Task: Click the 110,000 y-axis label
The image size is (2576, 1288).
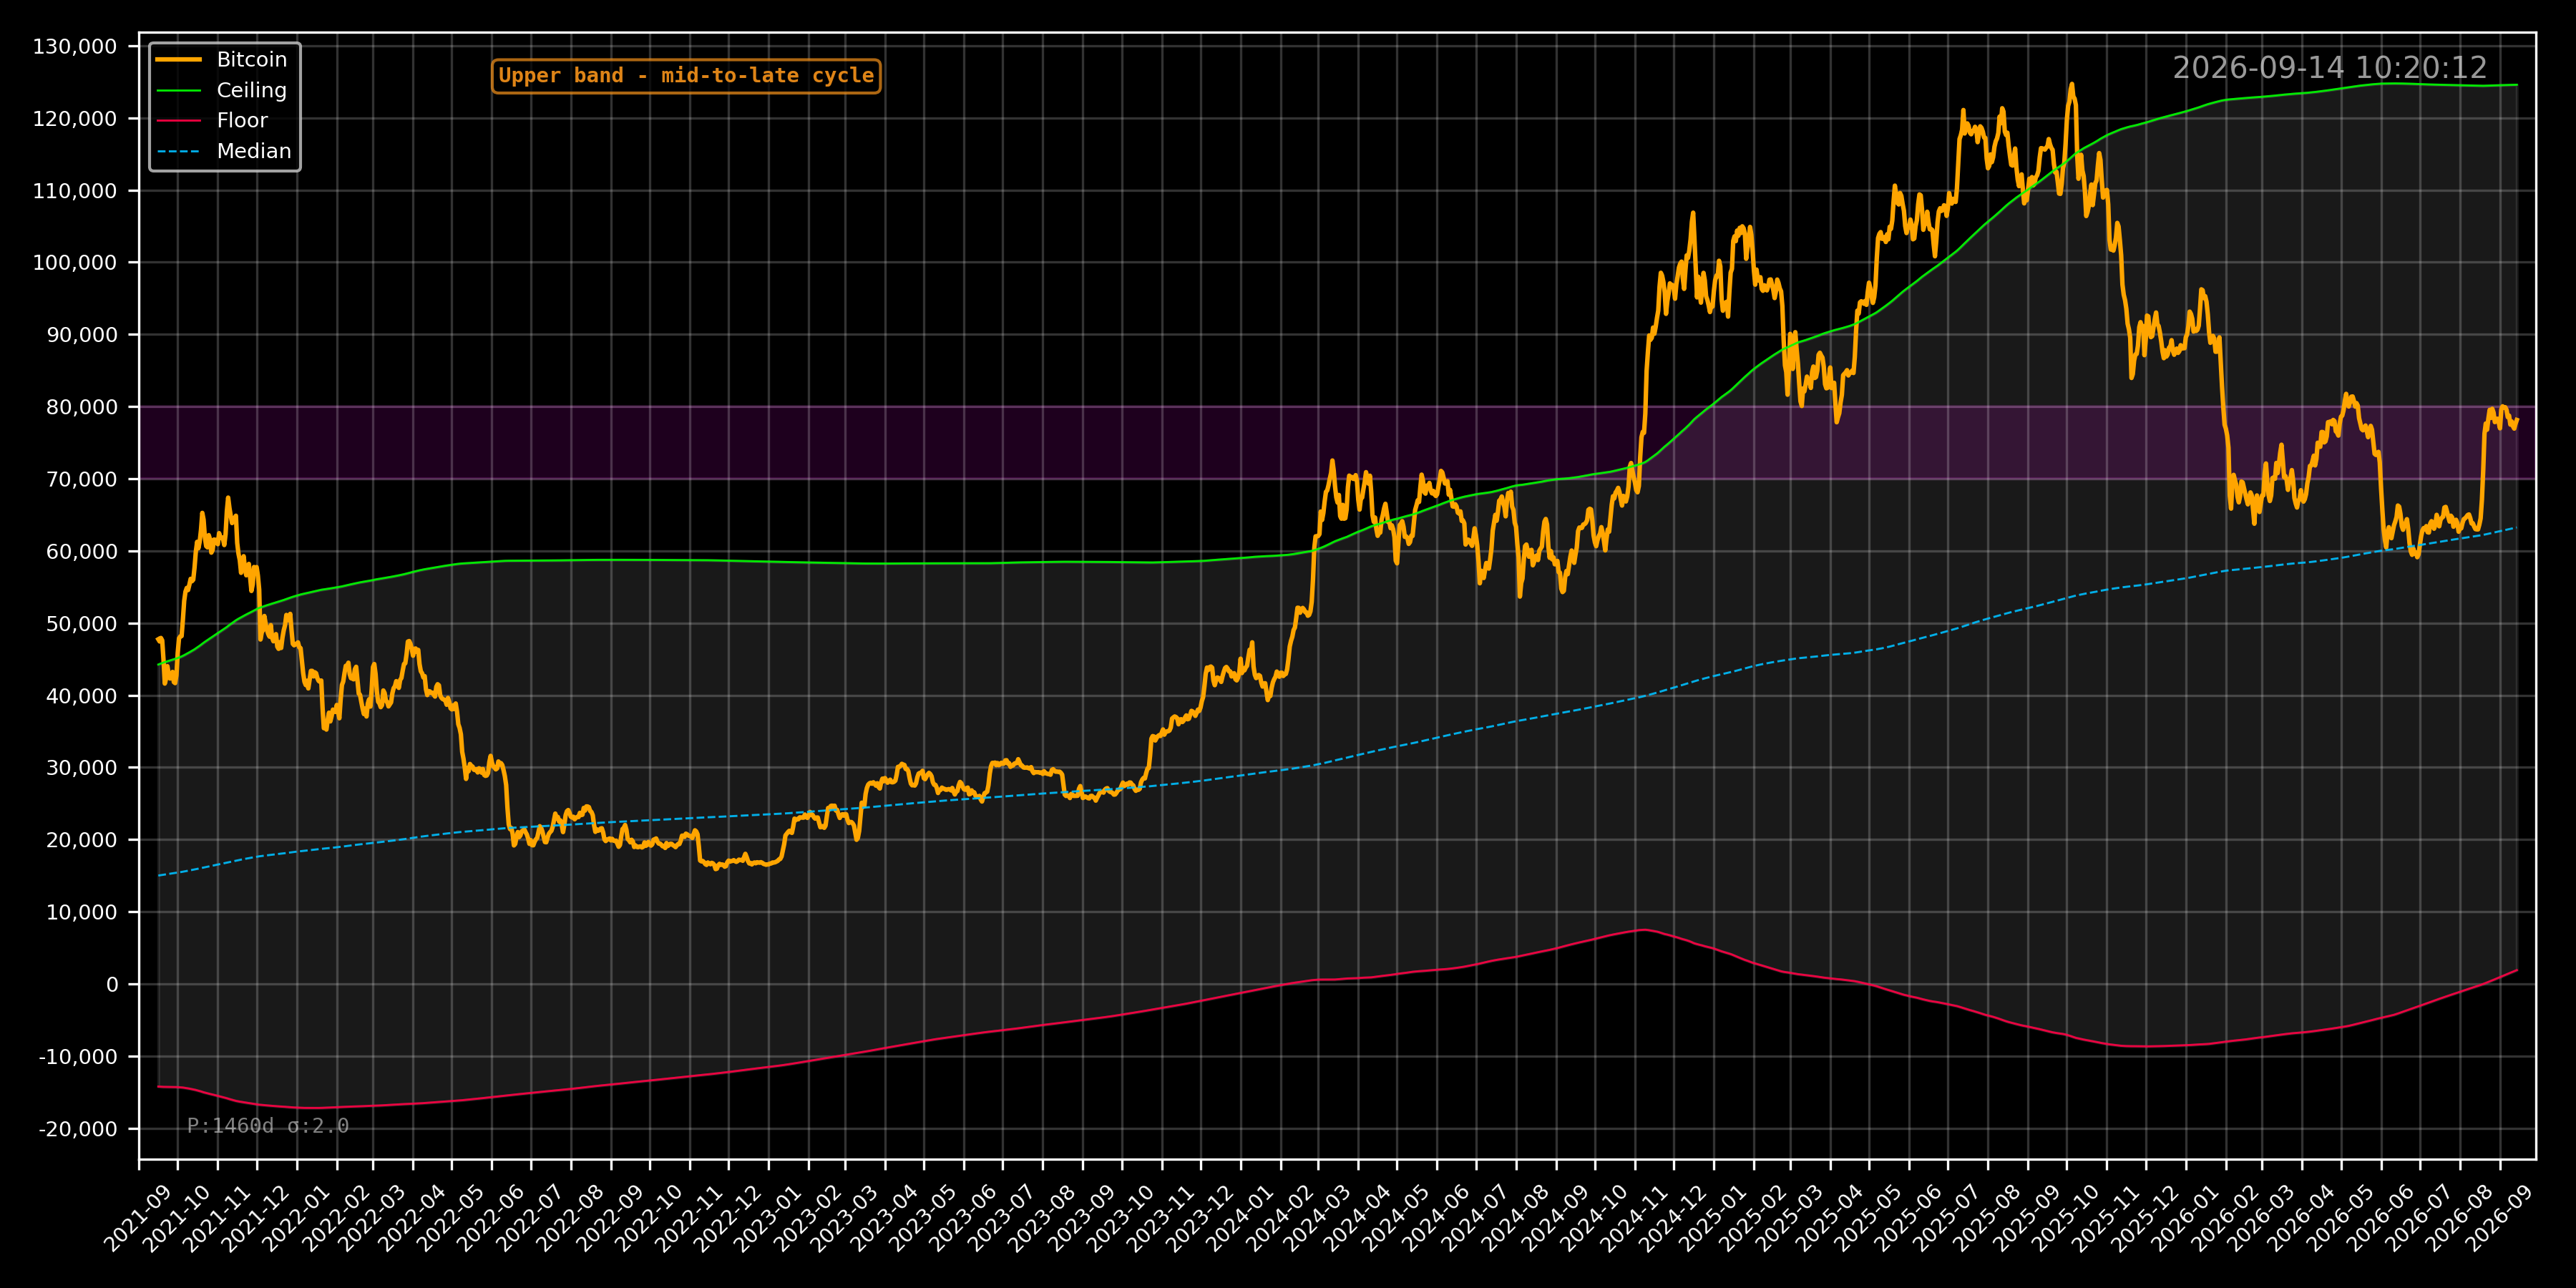Action: click(75, 191)
